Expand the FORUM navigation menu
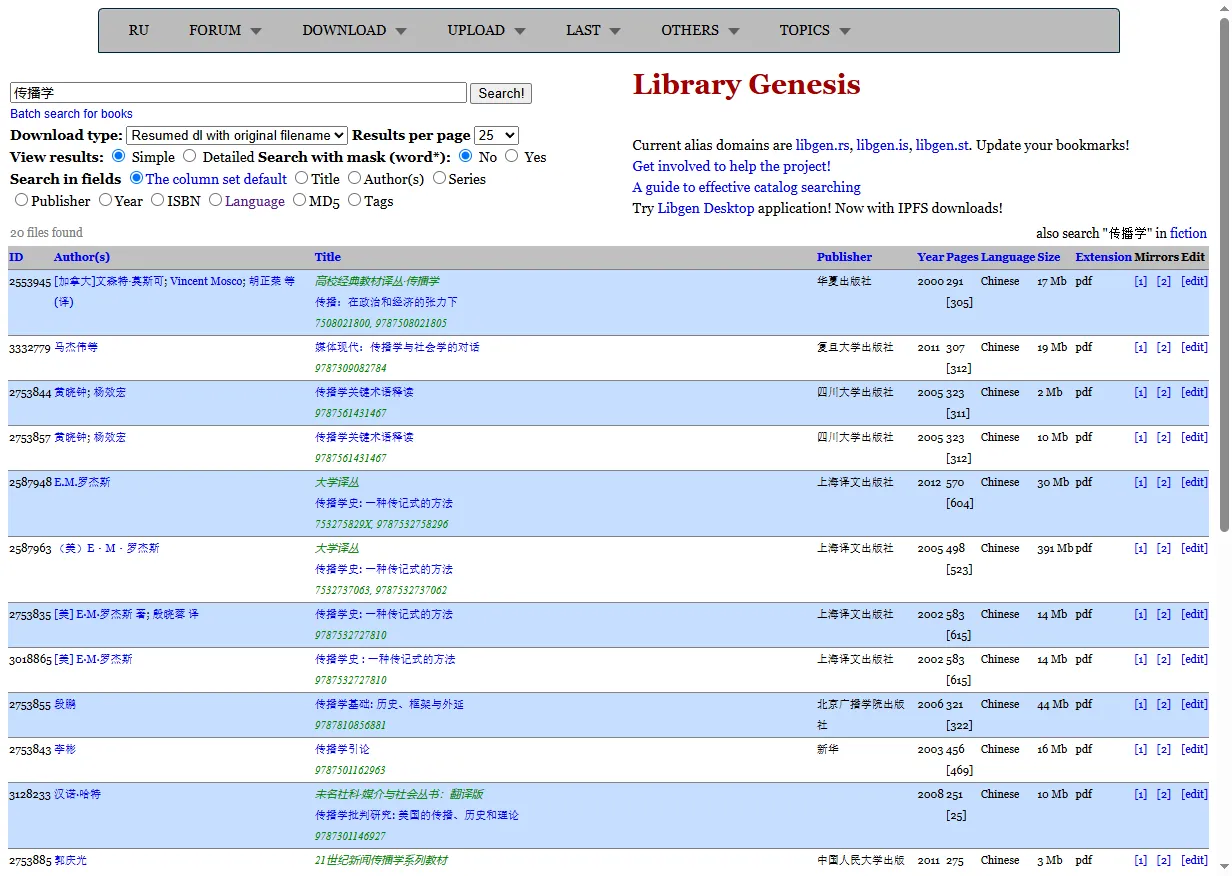 click(x=225, y=30)
